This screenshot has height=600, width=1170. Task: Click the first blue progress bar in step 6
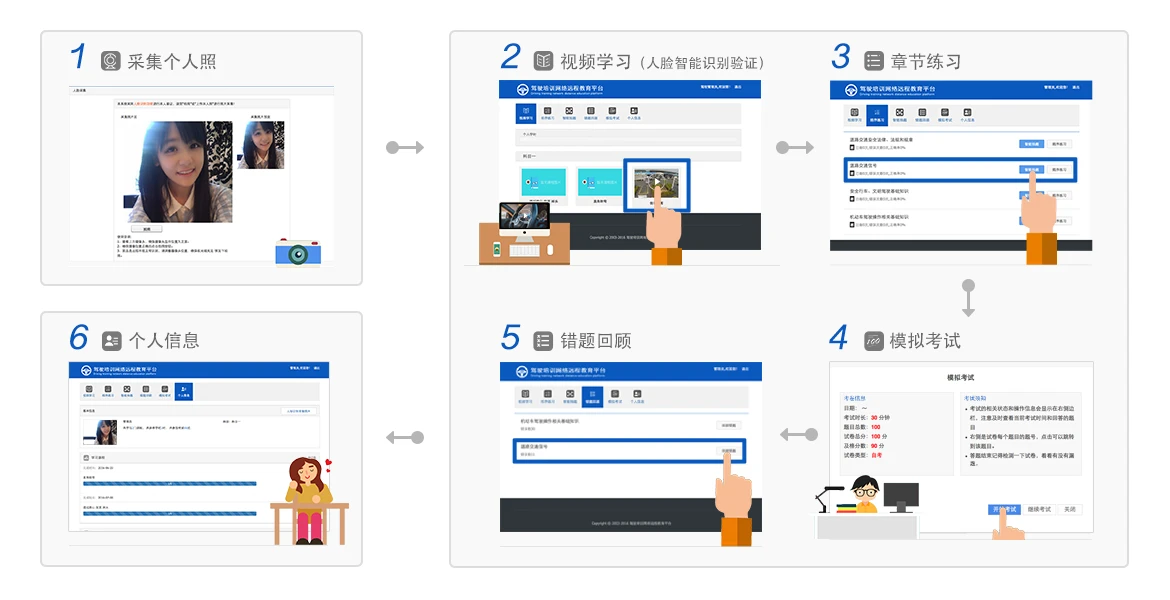coord(169,484)
